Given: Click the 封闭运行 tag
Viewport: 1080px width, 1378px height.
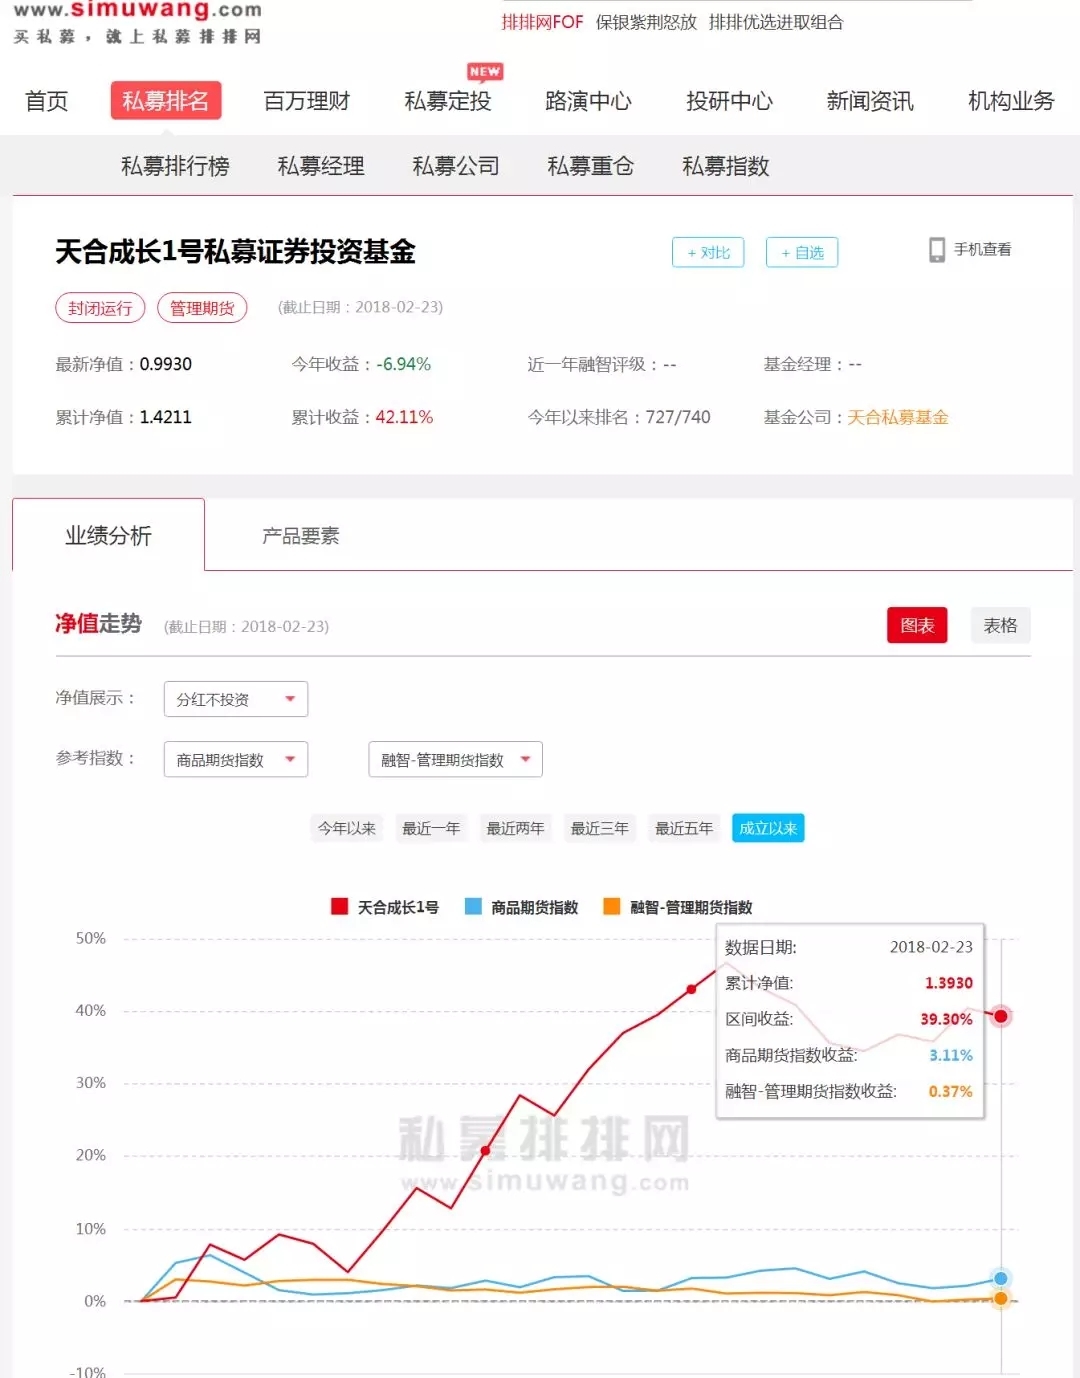Looking at the screenshot, I should (100, 308).
